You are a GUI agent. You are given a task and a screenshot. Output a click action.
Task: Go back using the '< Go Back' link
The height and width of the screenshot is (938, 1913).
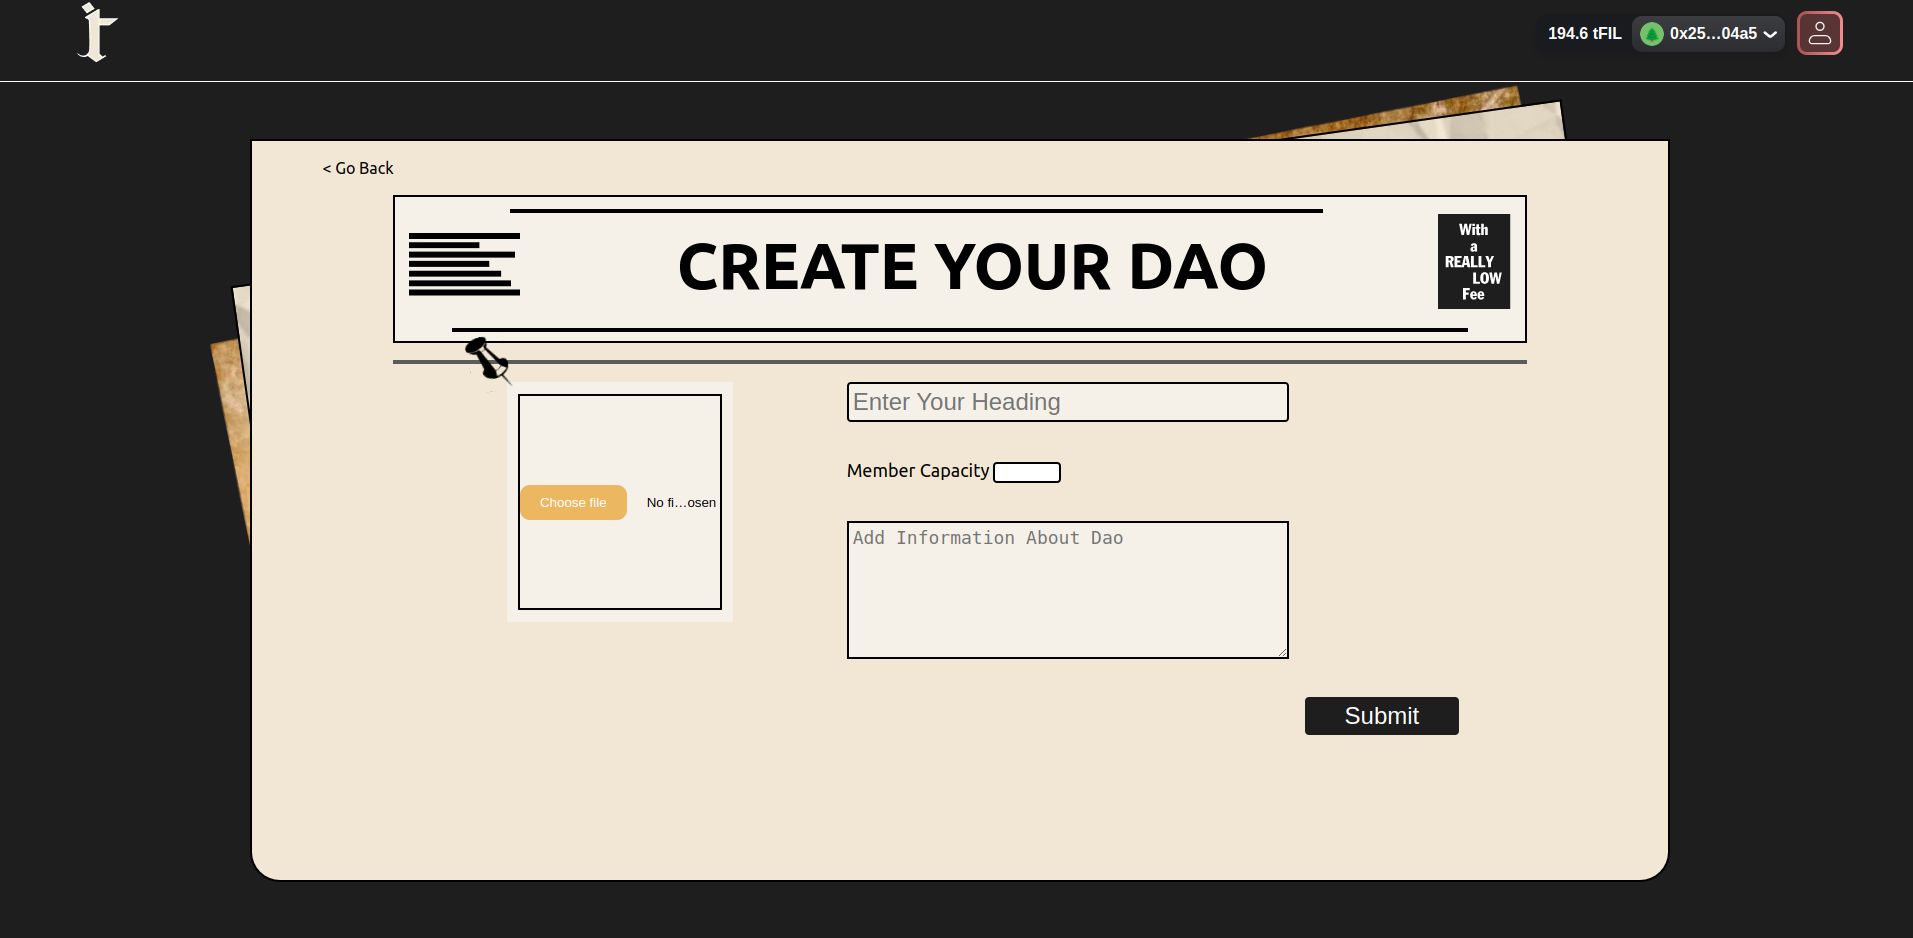[x=358, y=168]
